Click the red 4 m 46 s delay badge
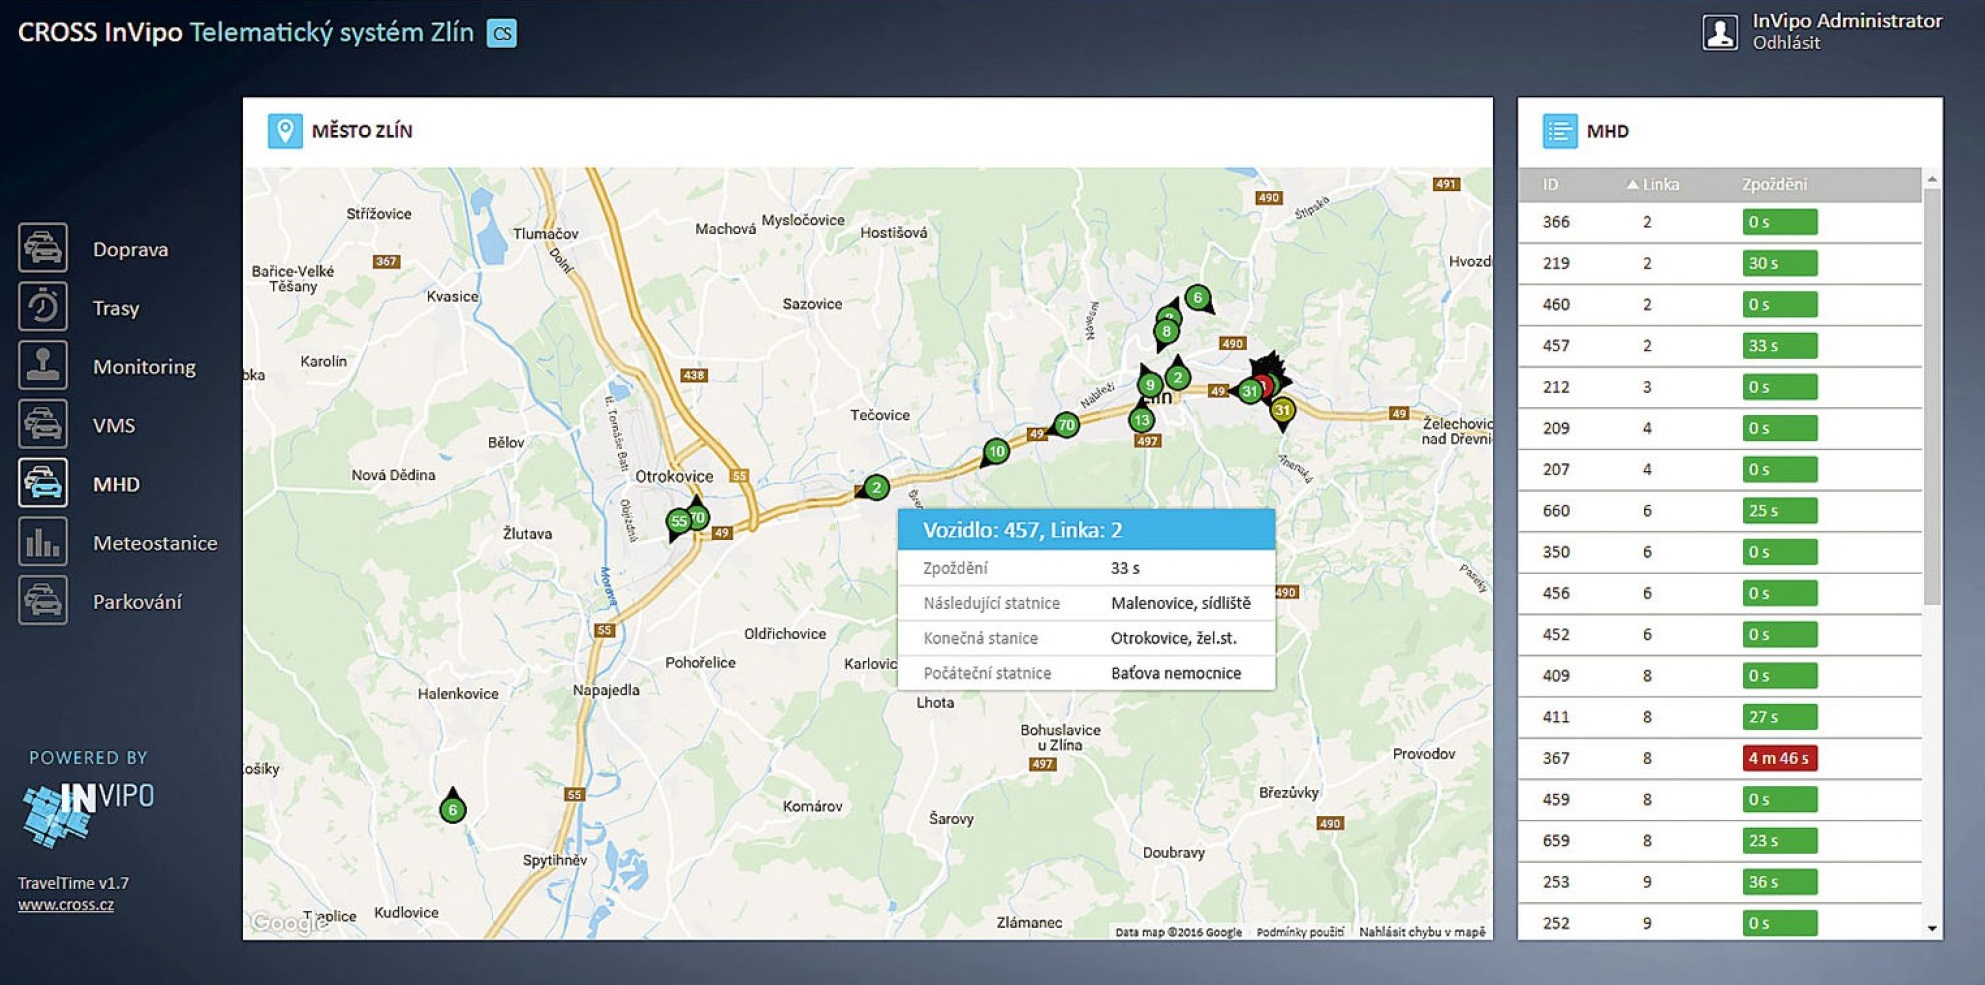This screenshot has height=985, width=1985. click(1779, 758)
